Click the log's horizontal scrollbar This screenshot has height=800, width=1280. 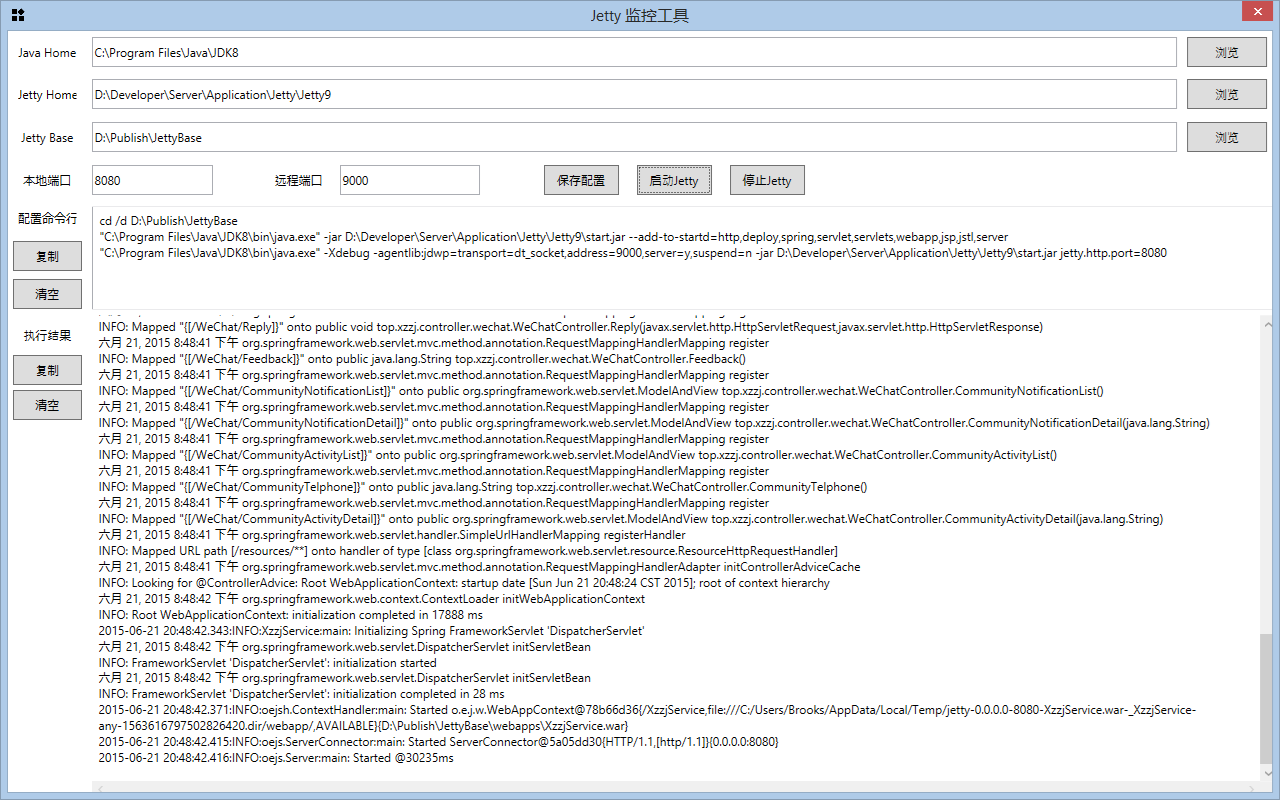(676, 788)
